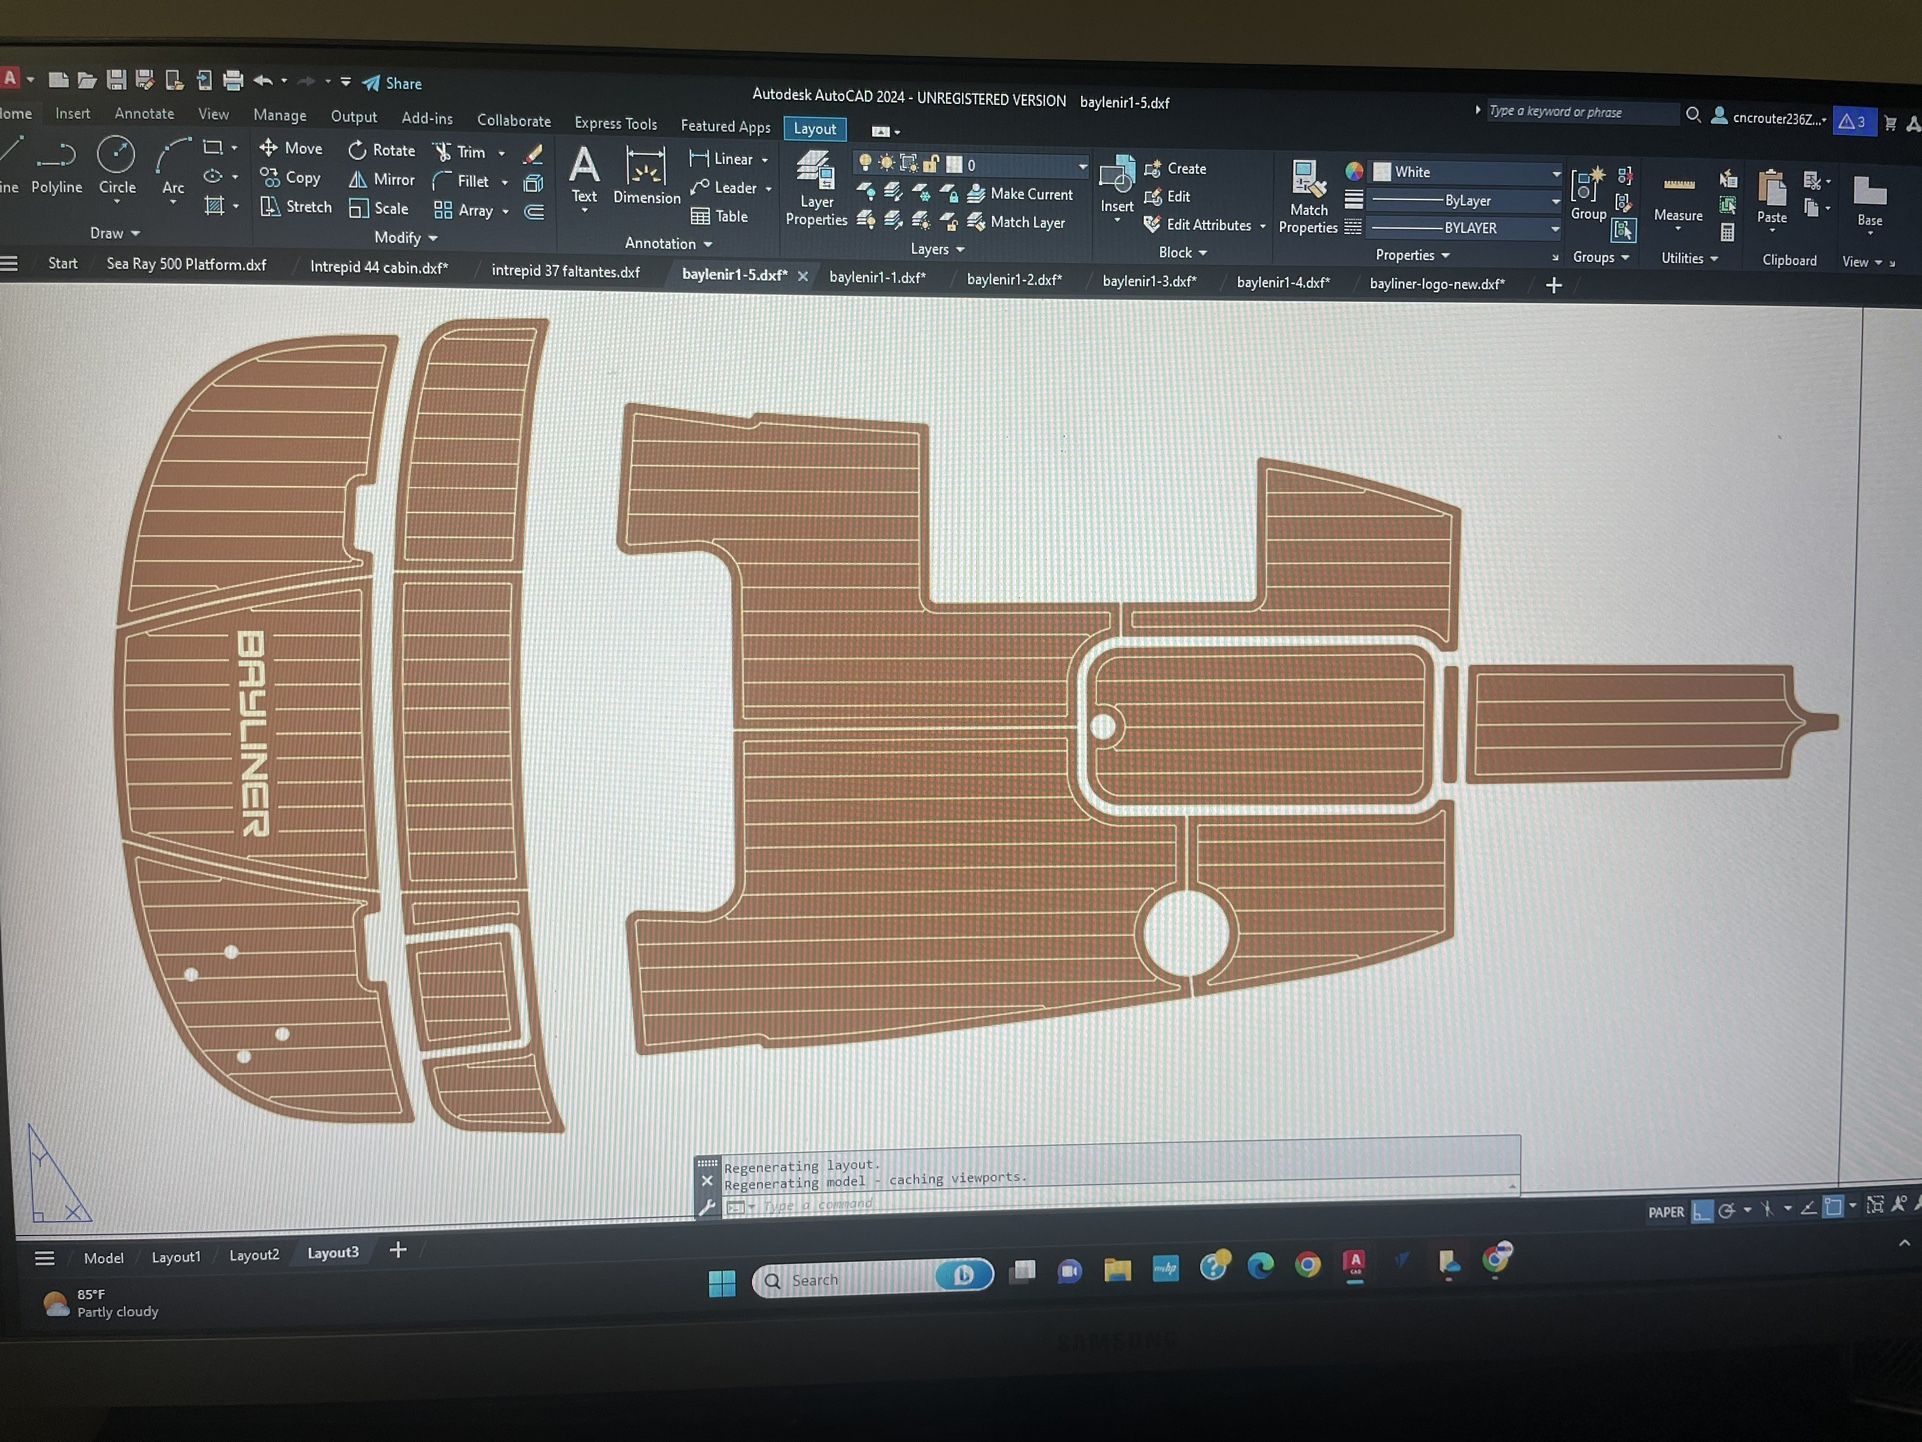Click the Rectangle tool icon
The width and height of the screenshot is (1922, 1442).
tap(212, 147)
